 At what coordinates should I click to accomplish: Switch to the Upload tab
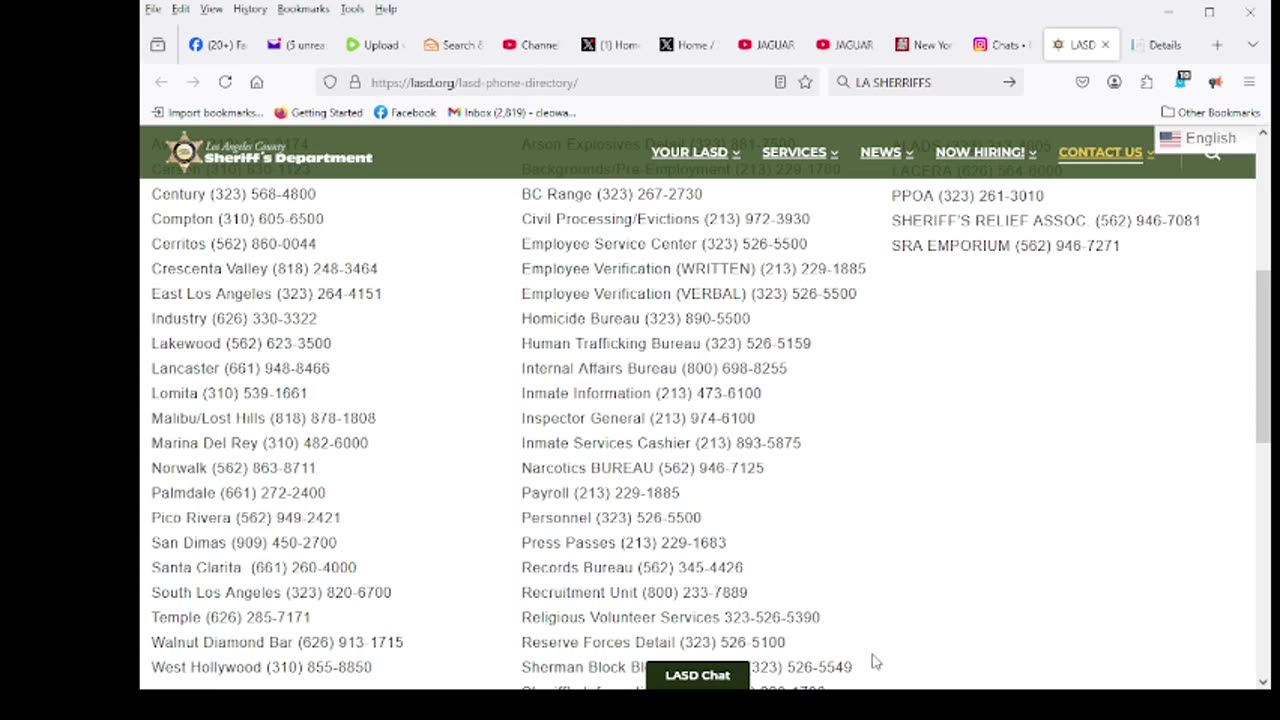coord(374,45)
